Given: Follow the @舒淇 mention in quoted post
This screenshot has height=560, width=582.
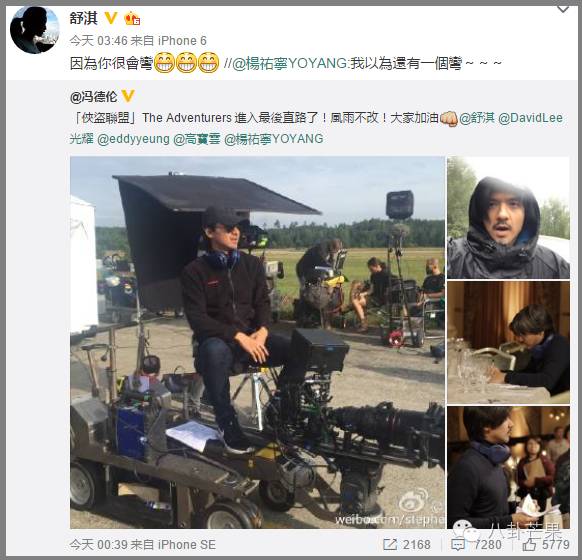Looking at the screenshot, I should pos(477,118).
